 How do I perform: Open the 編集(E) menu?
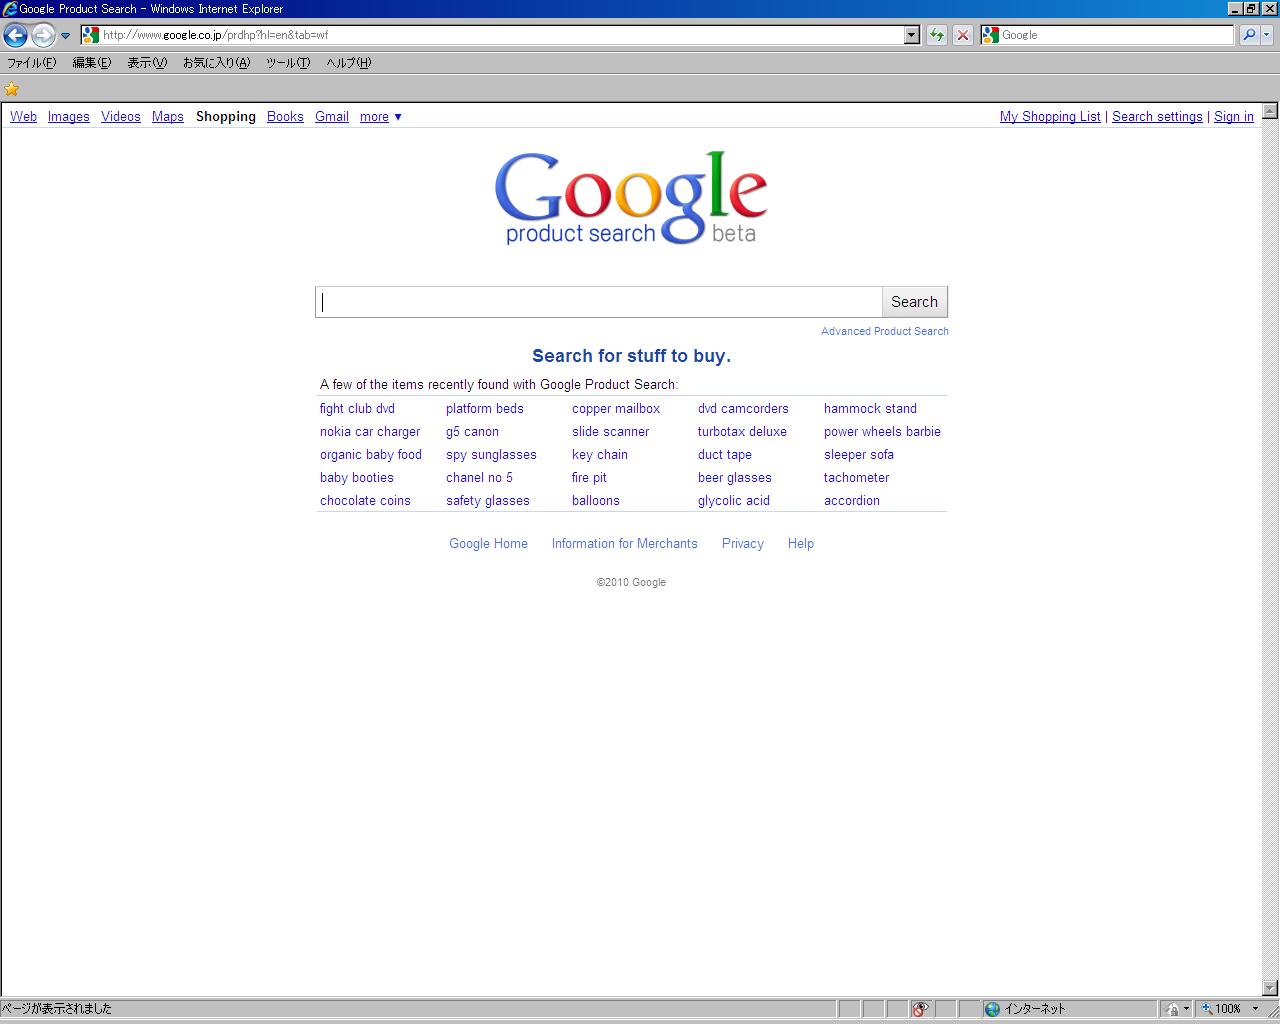91,63
